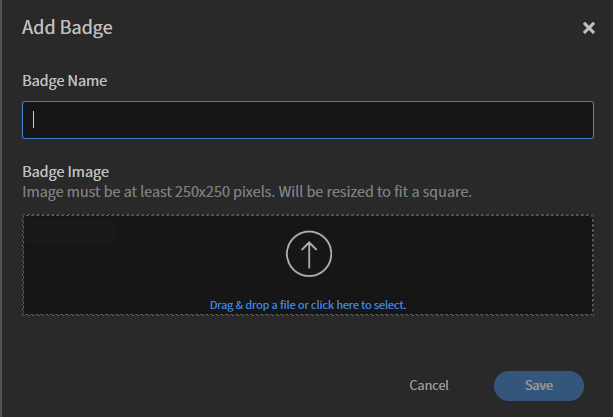This screenshot has height=417, width=613.
Task: Click the dialog's left edge bar
Action: tap(1, 208)
